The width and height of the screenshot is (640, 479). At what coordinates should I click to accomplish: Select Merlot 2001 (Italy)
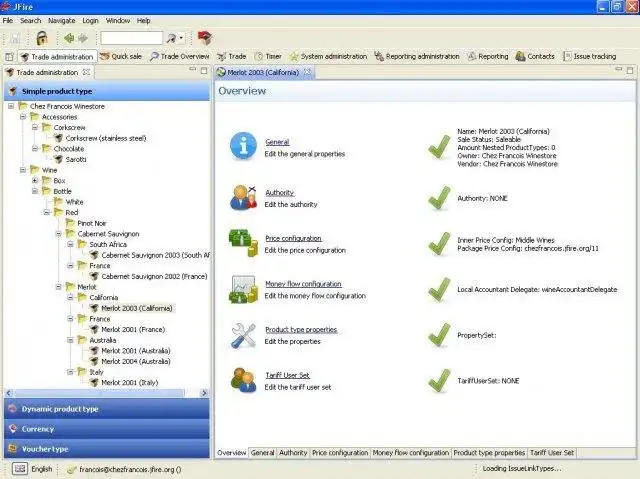click(129, 382)
